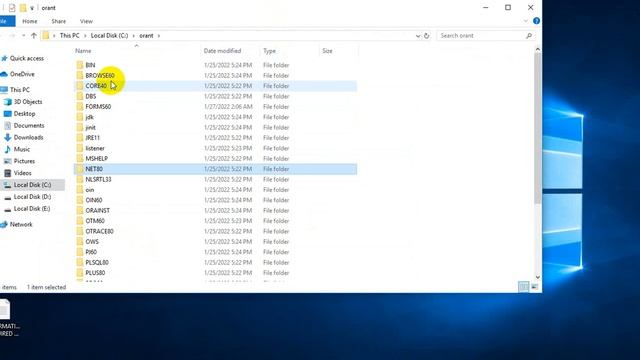Viewport: 640px width, 360px height.
Task: Click Local Disk (C:) in breadcrumb
Action: pyautogui.click(x=109, y=36)
